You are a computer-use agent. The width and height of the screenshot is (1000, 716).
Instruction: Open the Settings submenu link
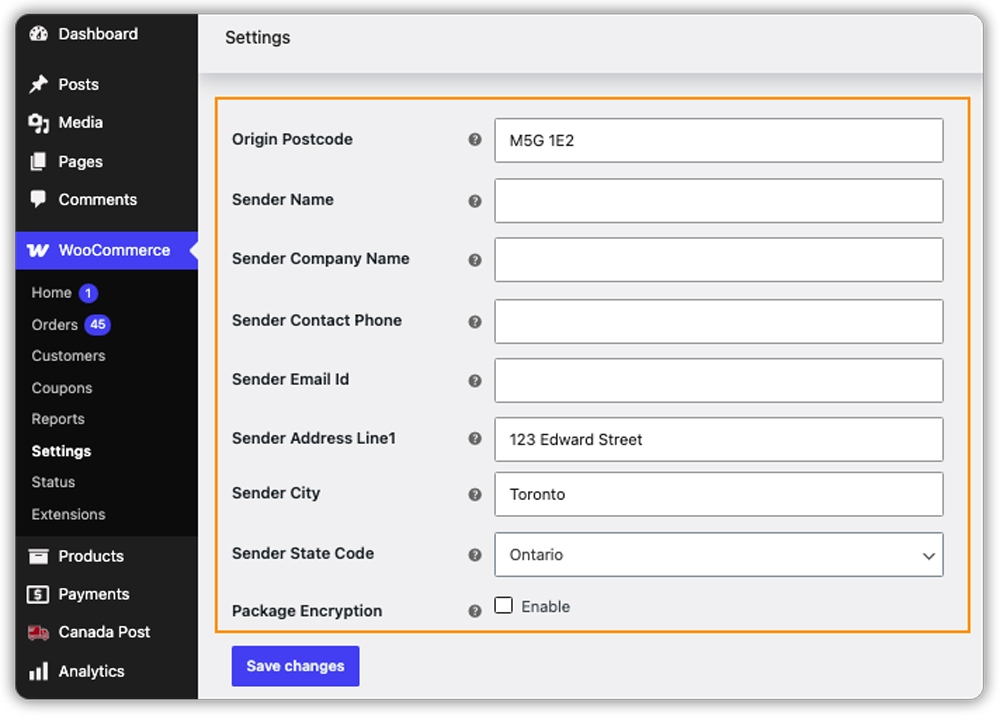61,451
